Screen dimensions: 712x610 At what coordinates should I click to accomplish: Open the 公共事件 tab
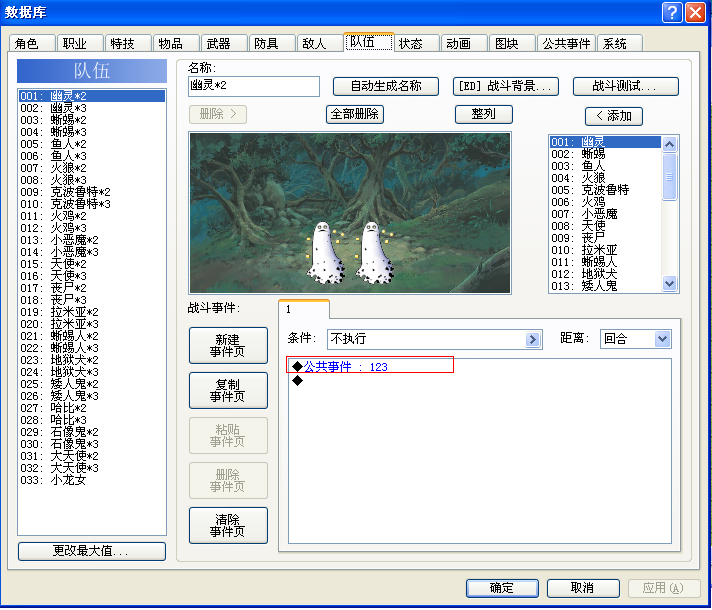pos(566,43)
